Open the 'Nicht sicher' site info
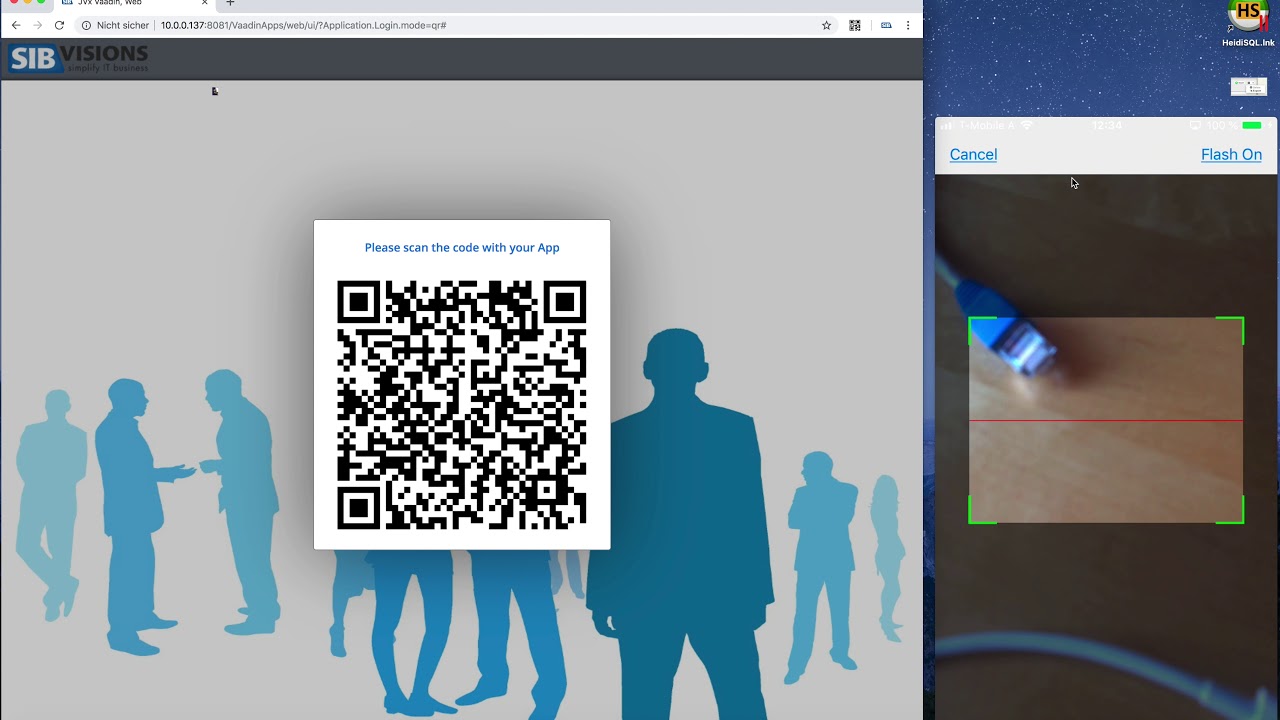This screenshot has height=720, width=1280. tap(115, 25)
